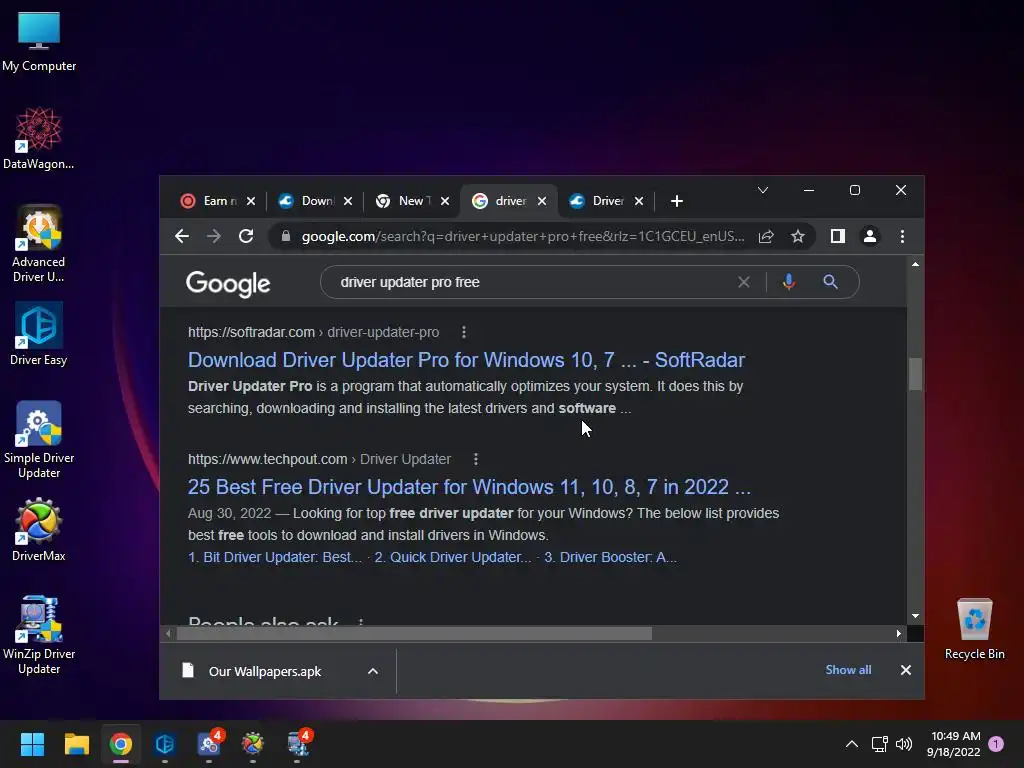Start Google voice search
Image resolution: width=1024 pixels, height=768 pixels.
click(789, 282)
